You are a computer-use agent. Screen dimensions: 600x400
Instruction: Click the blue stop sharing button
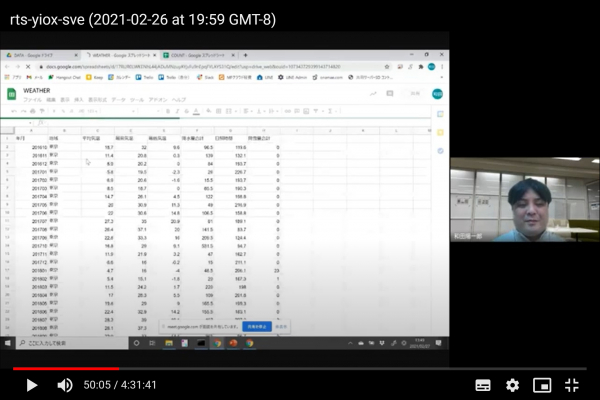(256, 327)
